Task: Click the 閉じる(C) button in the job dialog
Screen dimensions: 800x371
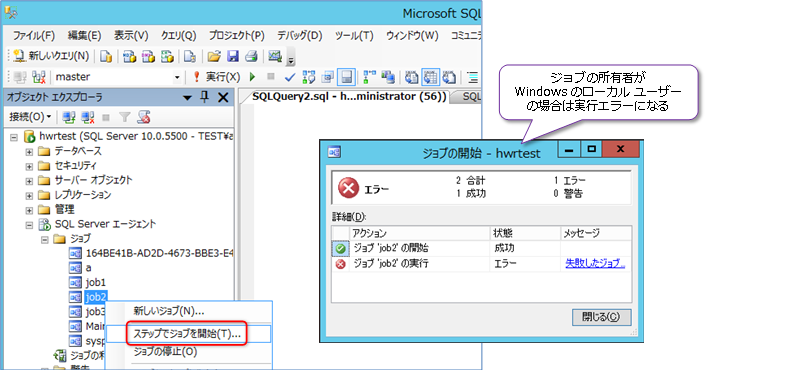Action: pos(602,317)
